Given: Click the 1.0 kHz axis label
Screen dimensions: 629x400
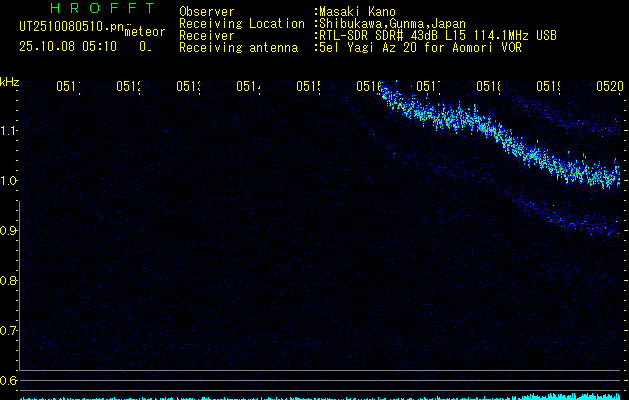Looking at the screenshot, I should click(8, 181).
